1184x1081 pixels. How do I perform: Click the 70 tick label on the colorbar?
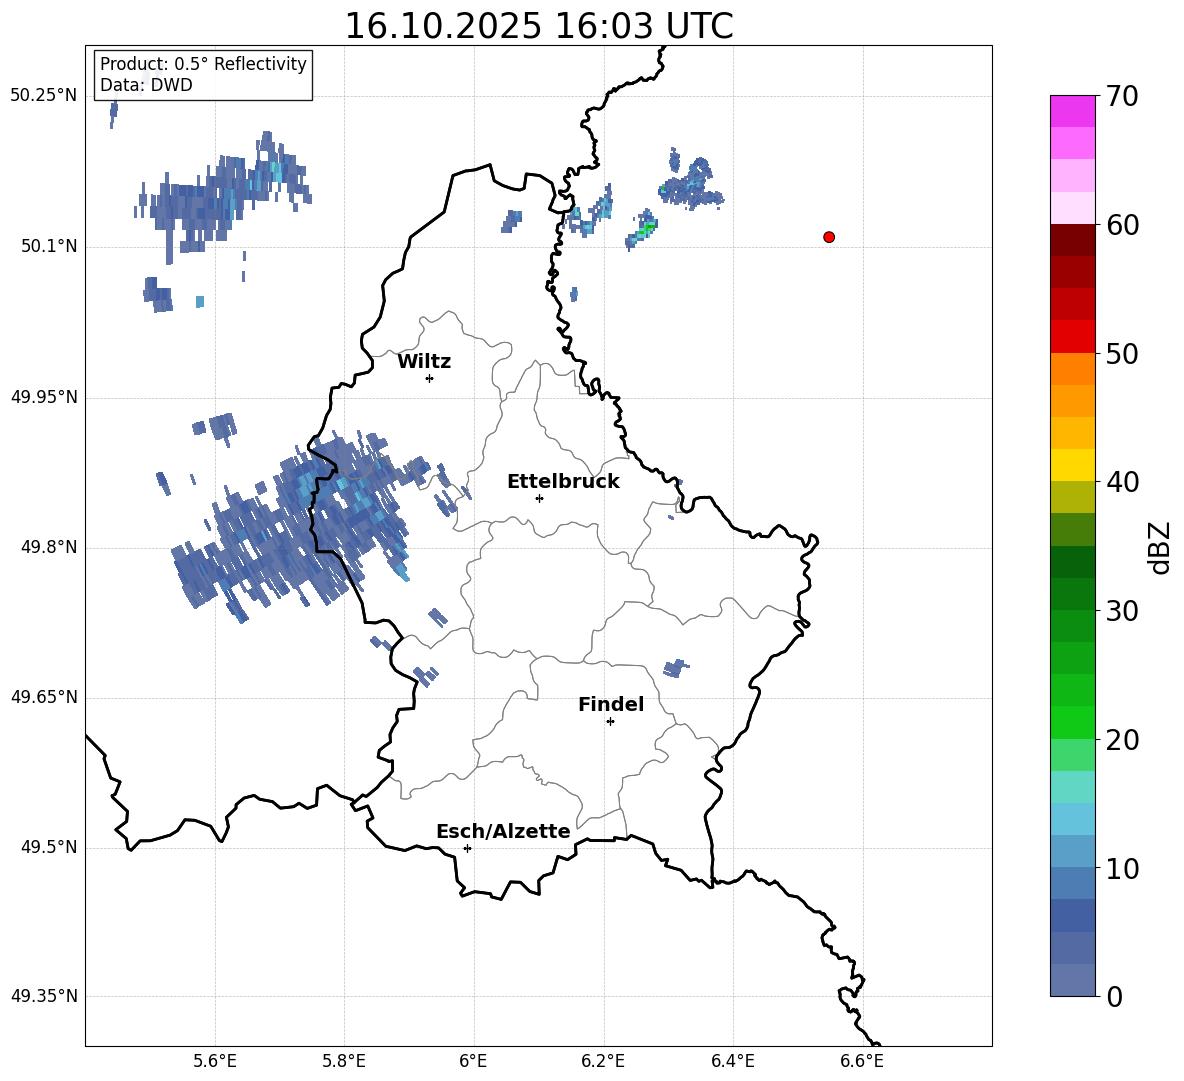click(1122, 96)
